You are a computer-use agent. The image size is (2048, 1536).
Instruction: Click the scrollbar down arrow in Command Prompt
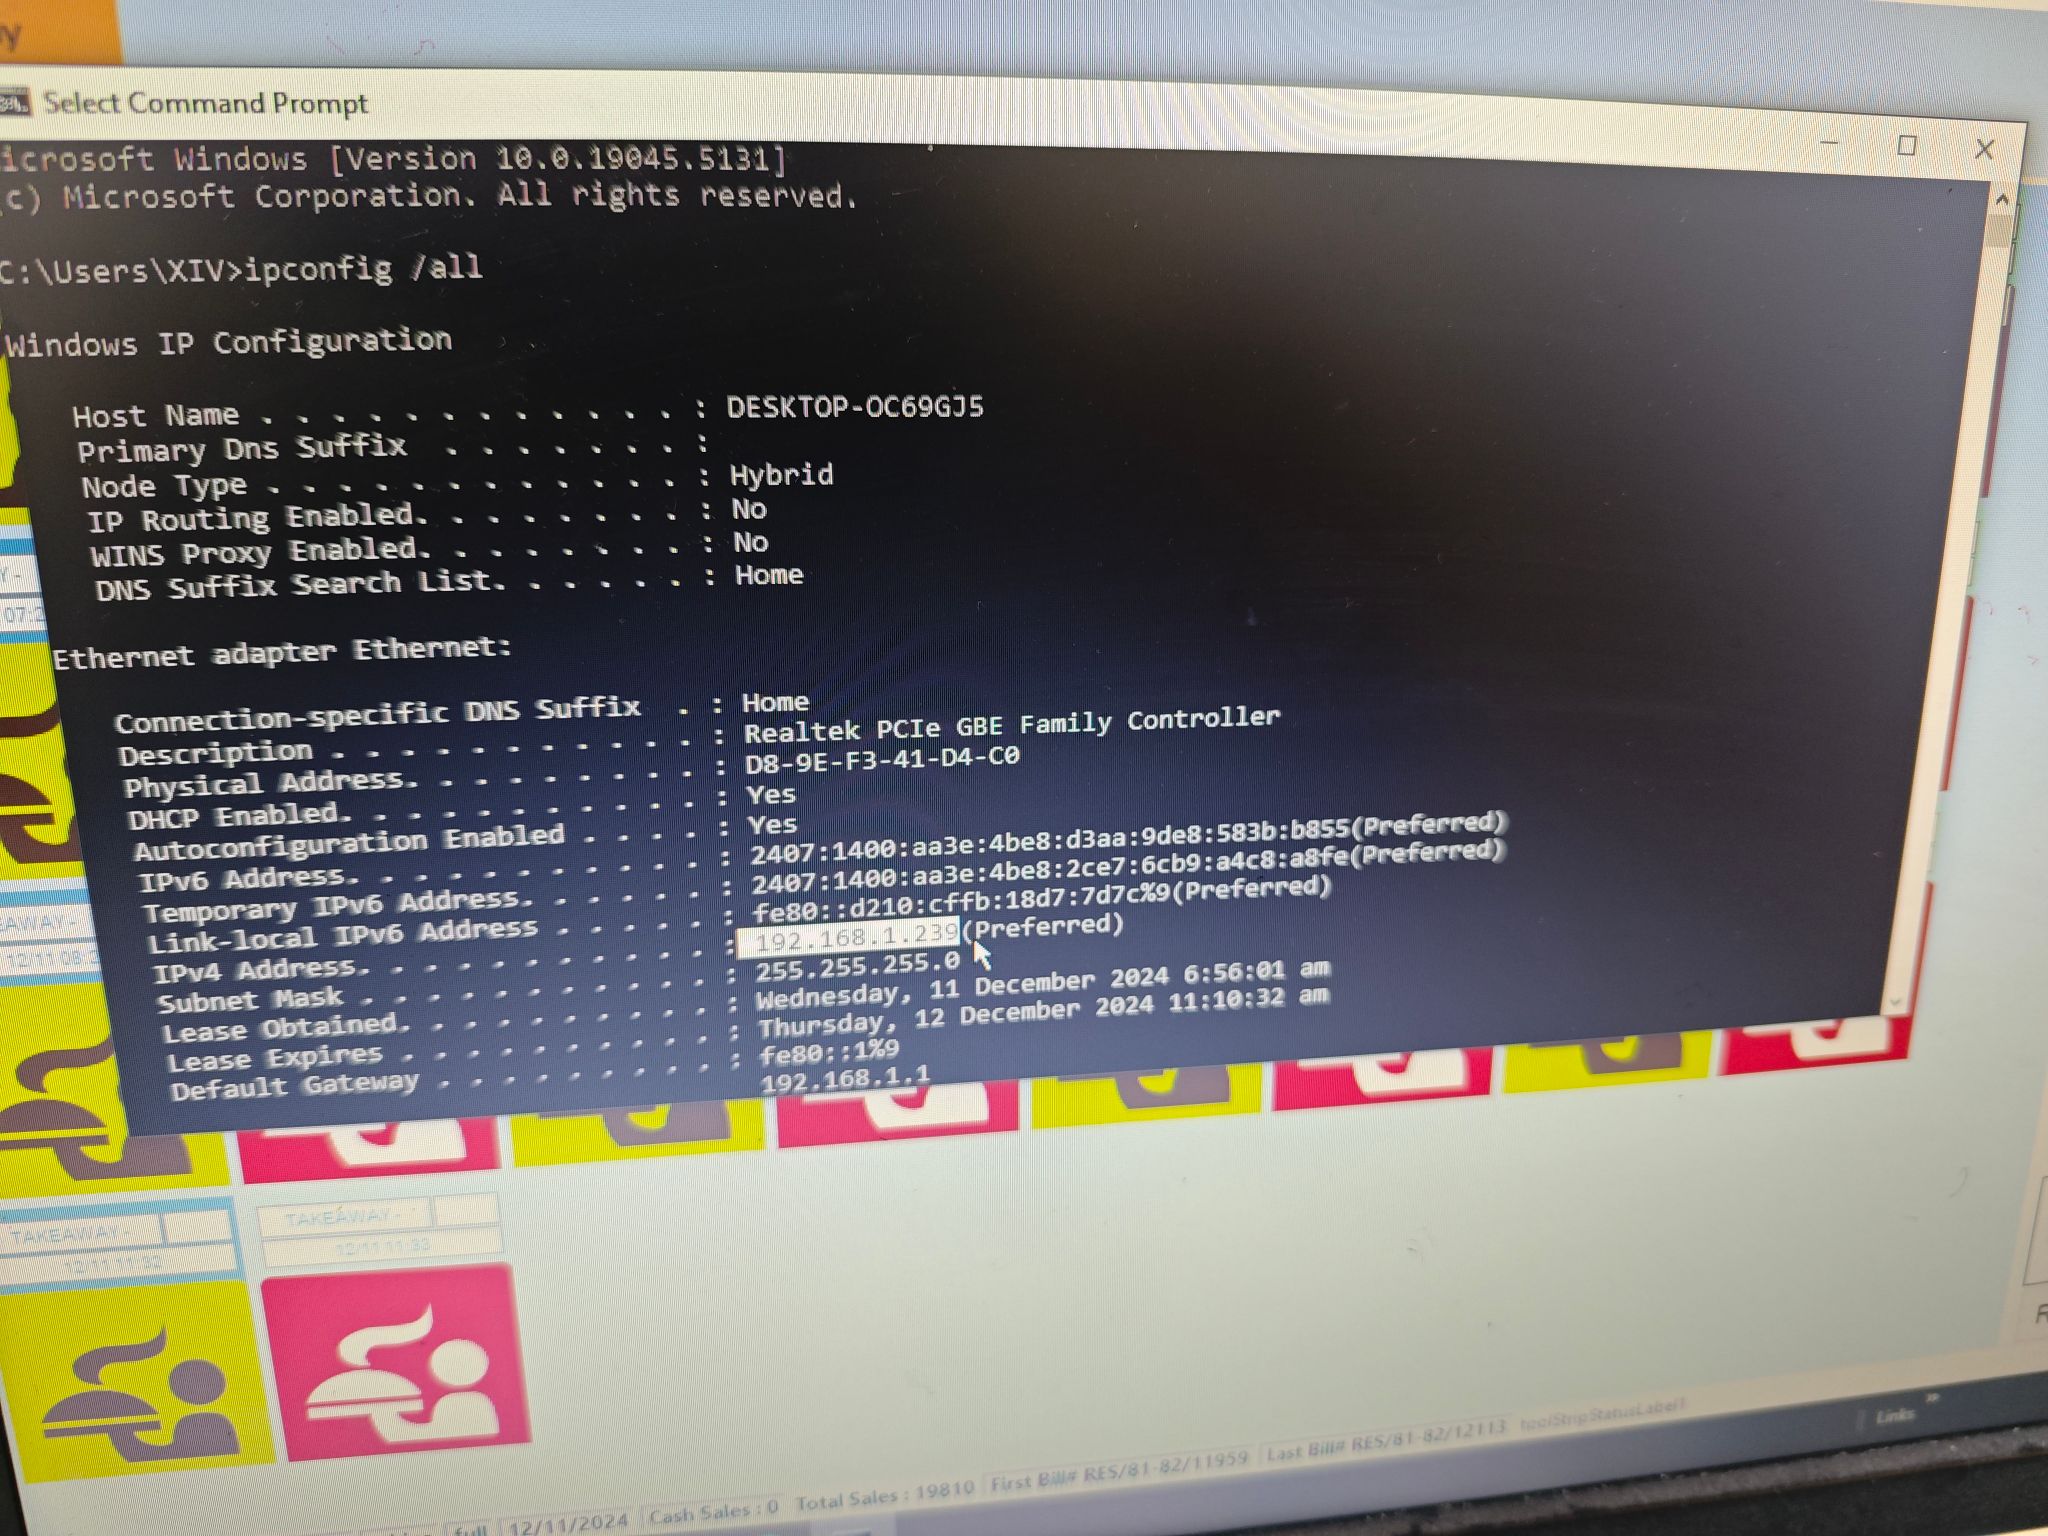[x=1894, y=1000]
